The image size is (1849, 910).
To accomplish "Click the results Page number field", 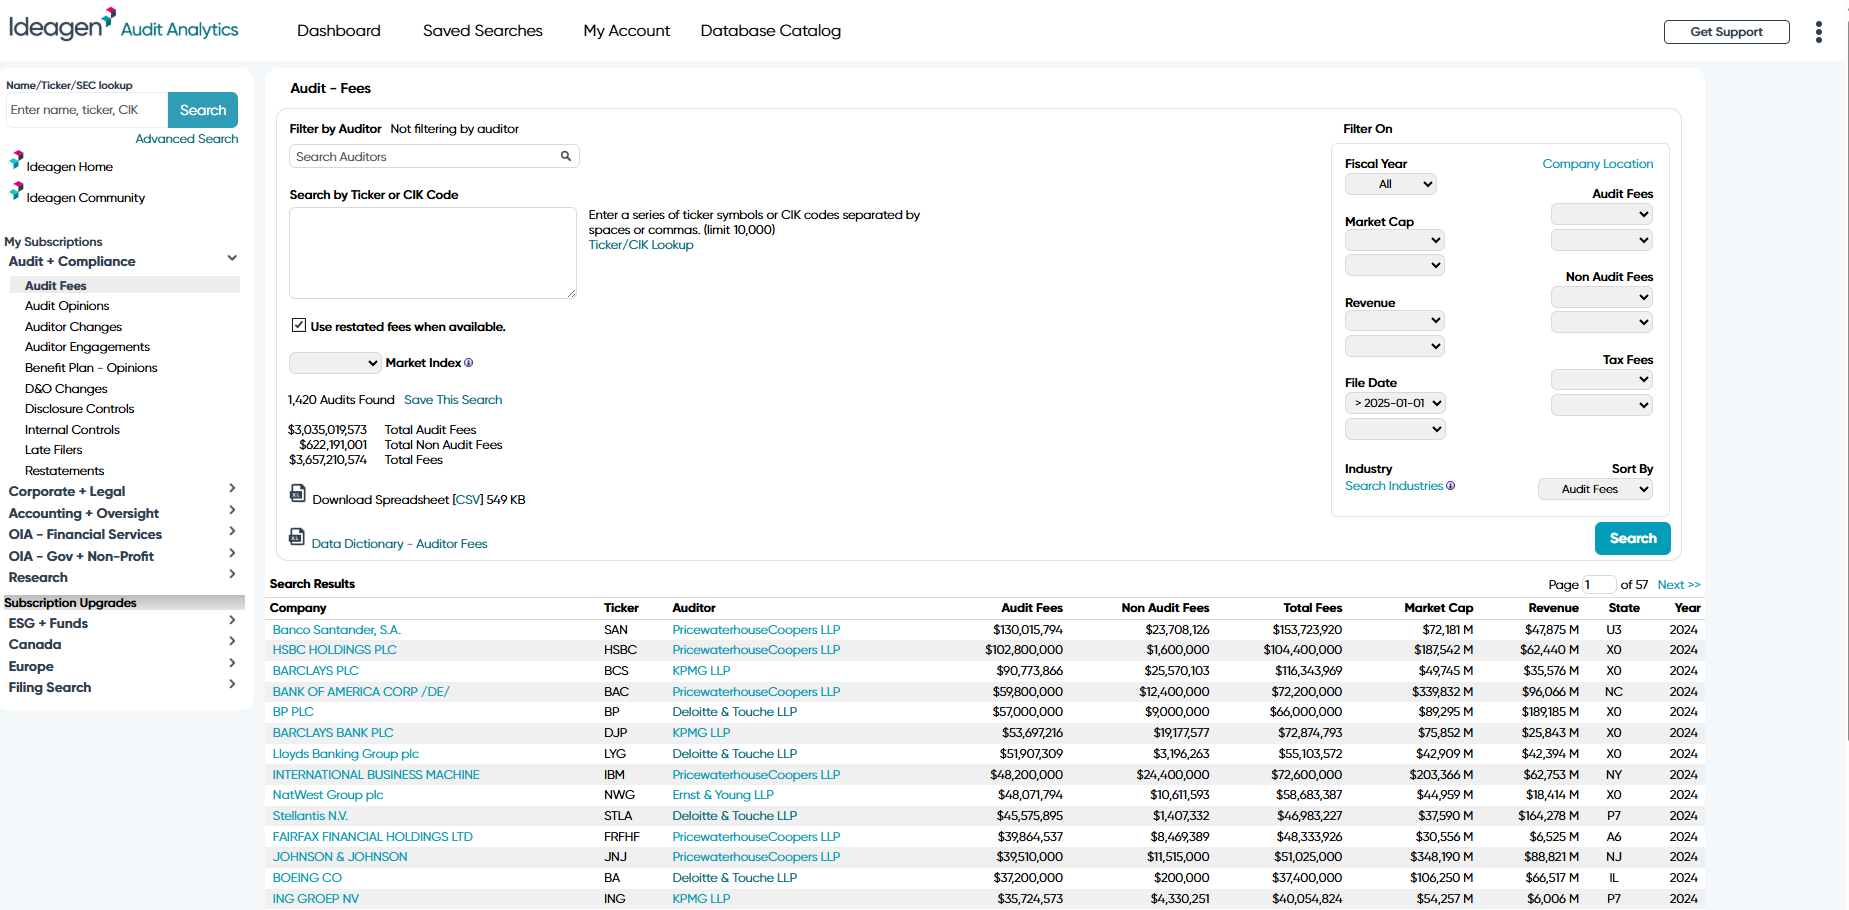I will pos(1599,585).
